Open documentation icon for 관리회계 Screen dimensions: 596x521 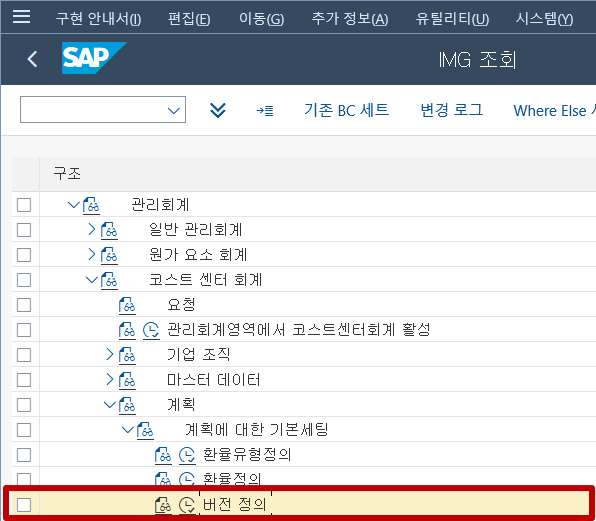click(x=91, y=205)
